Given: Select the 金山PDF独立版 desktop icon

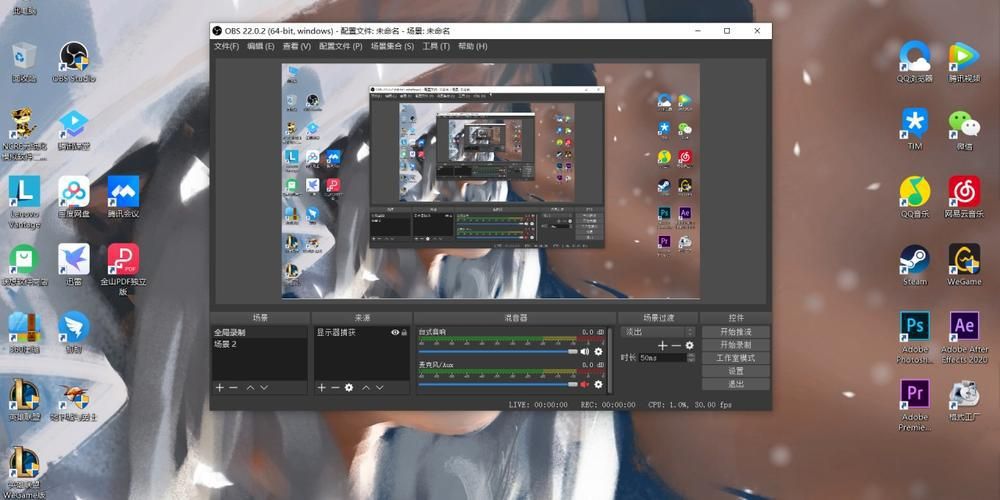Looking at the screenshot, I should tap(123, 270).
